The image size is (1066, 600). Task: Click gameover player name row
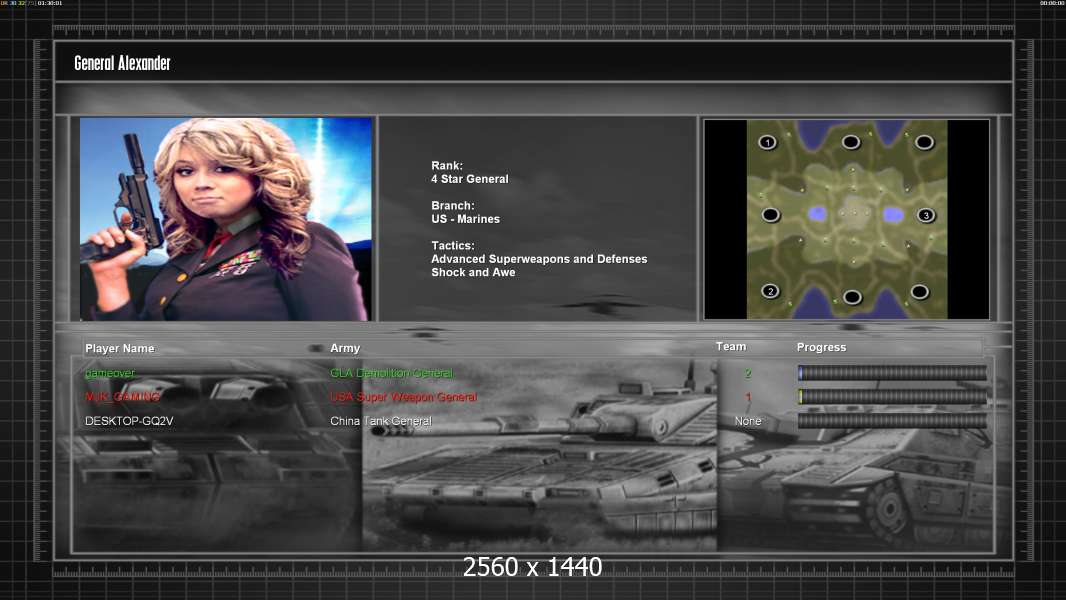pos(532,373)
